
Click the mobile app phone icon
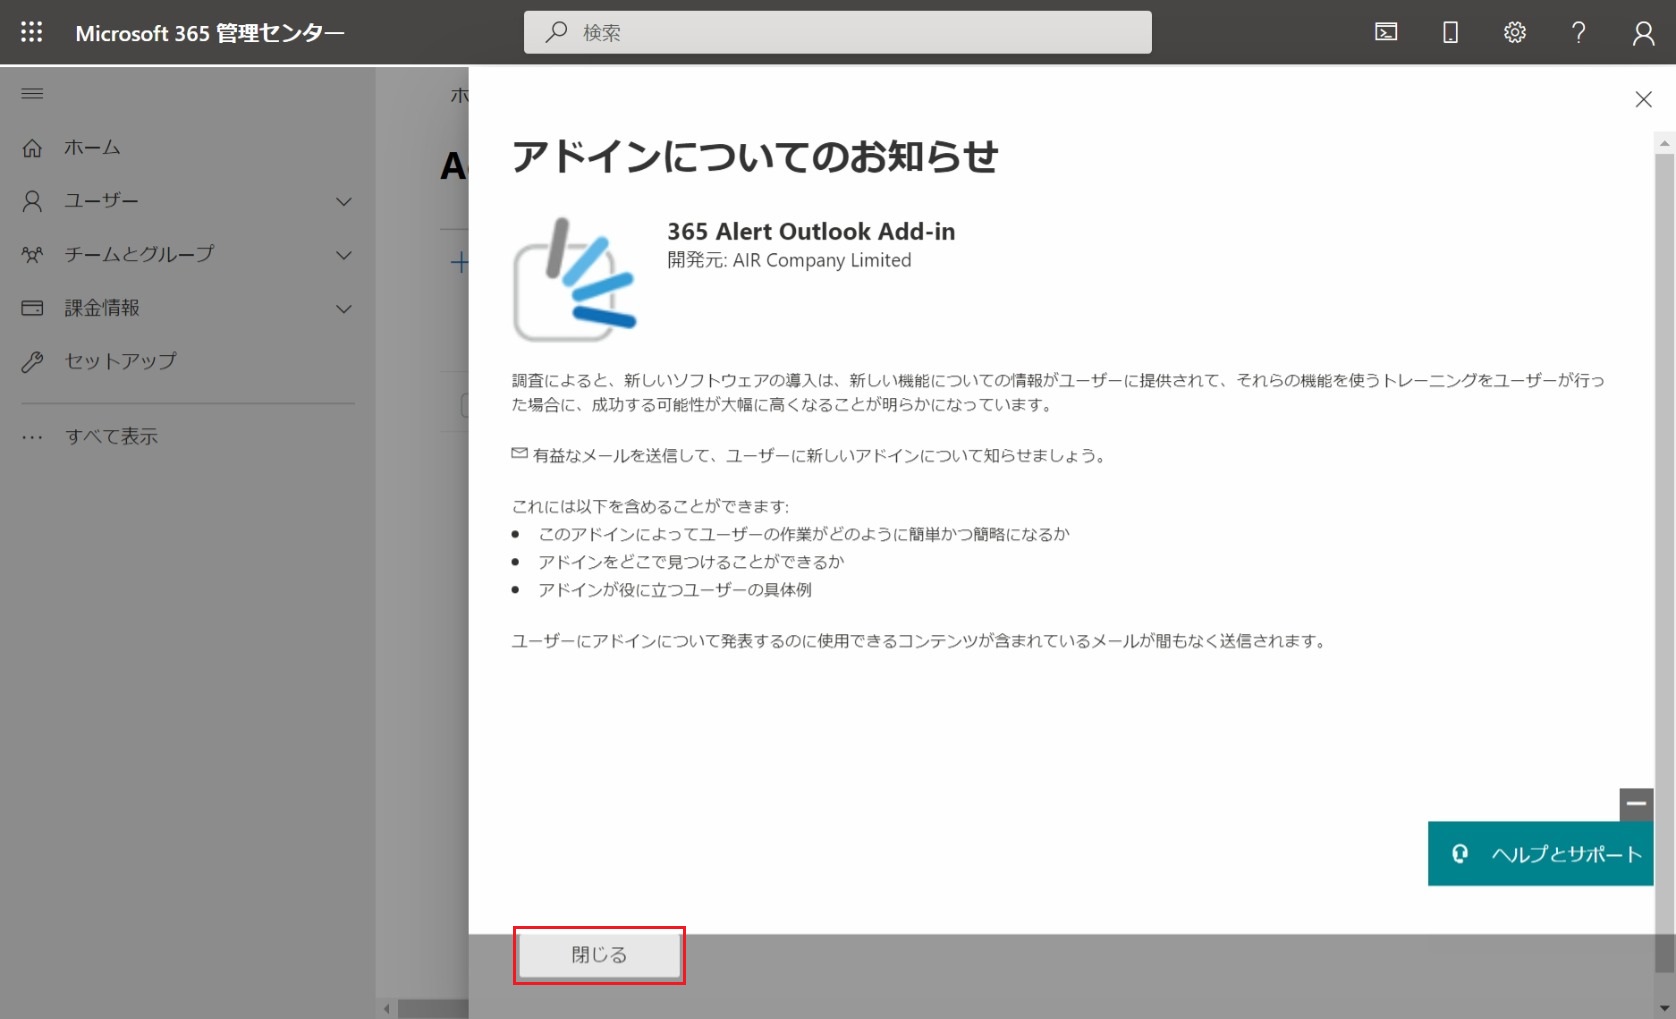click(x=1450, y=32)
